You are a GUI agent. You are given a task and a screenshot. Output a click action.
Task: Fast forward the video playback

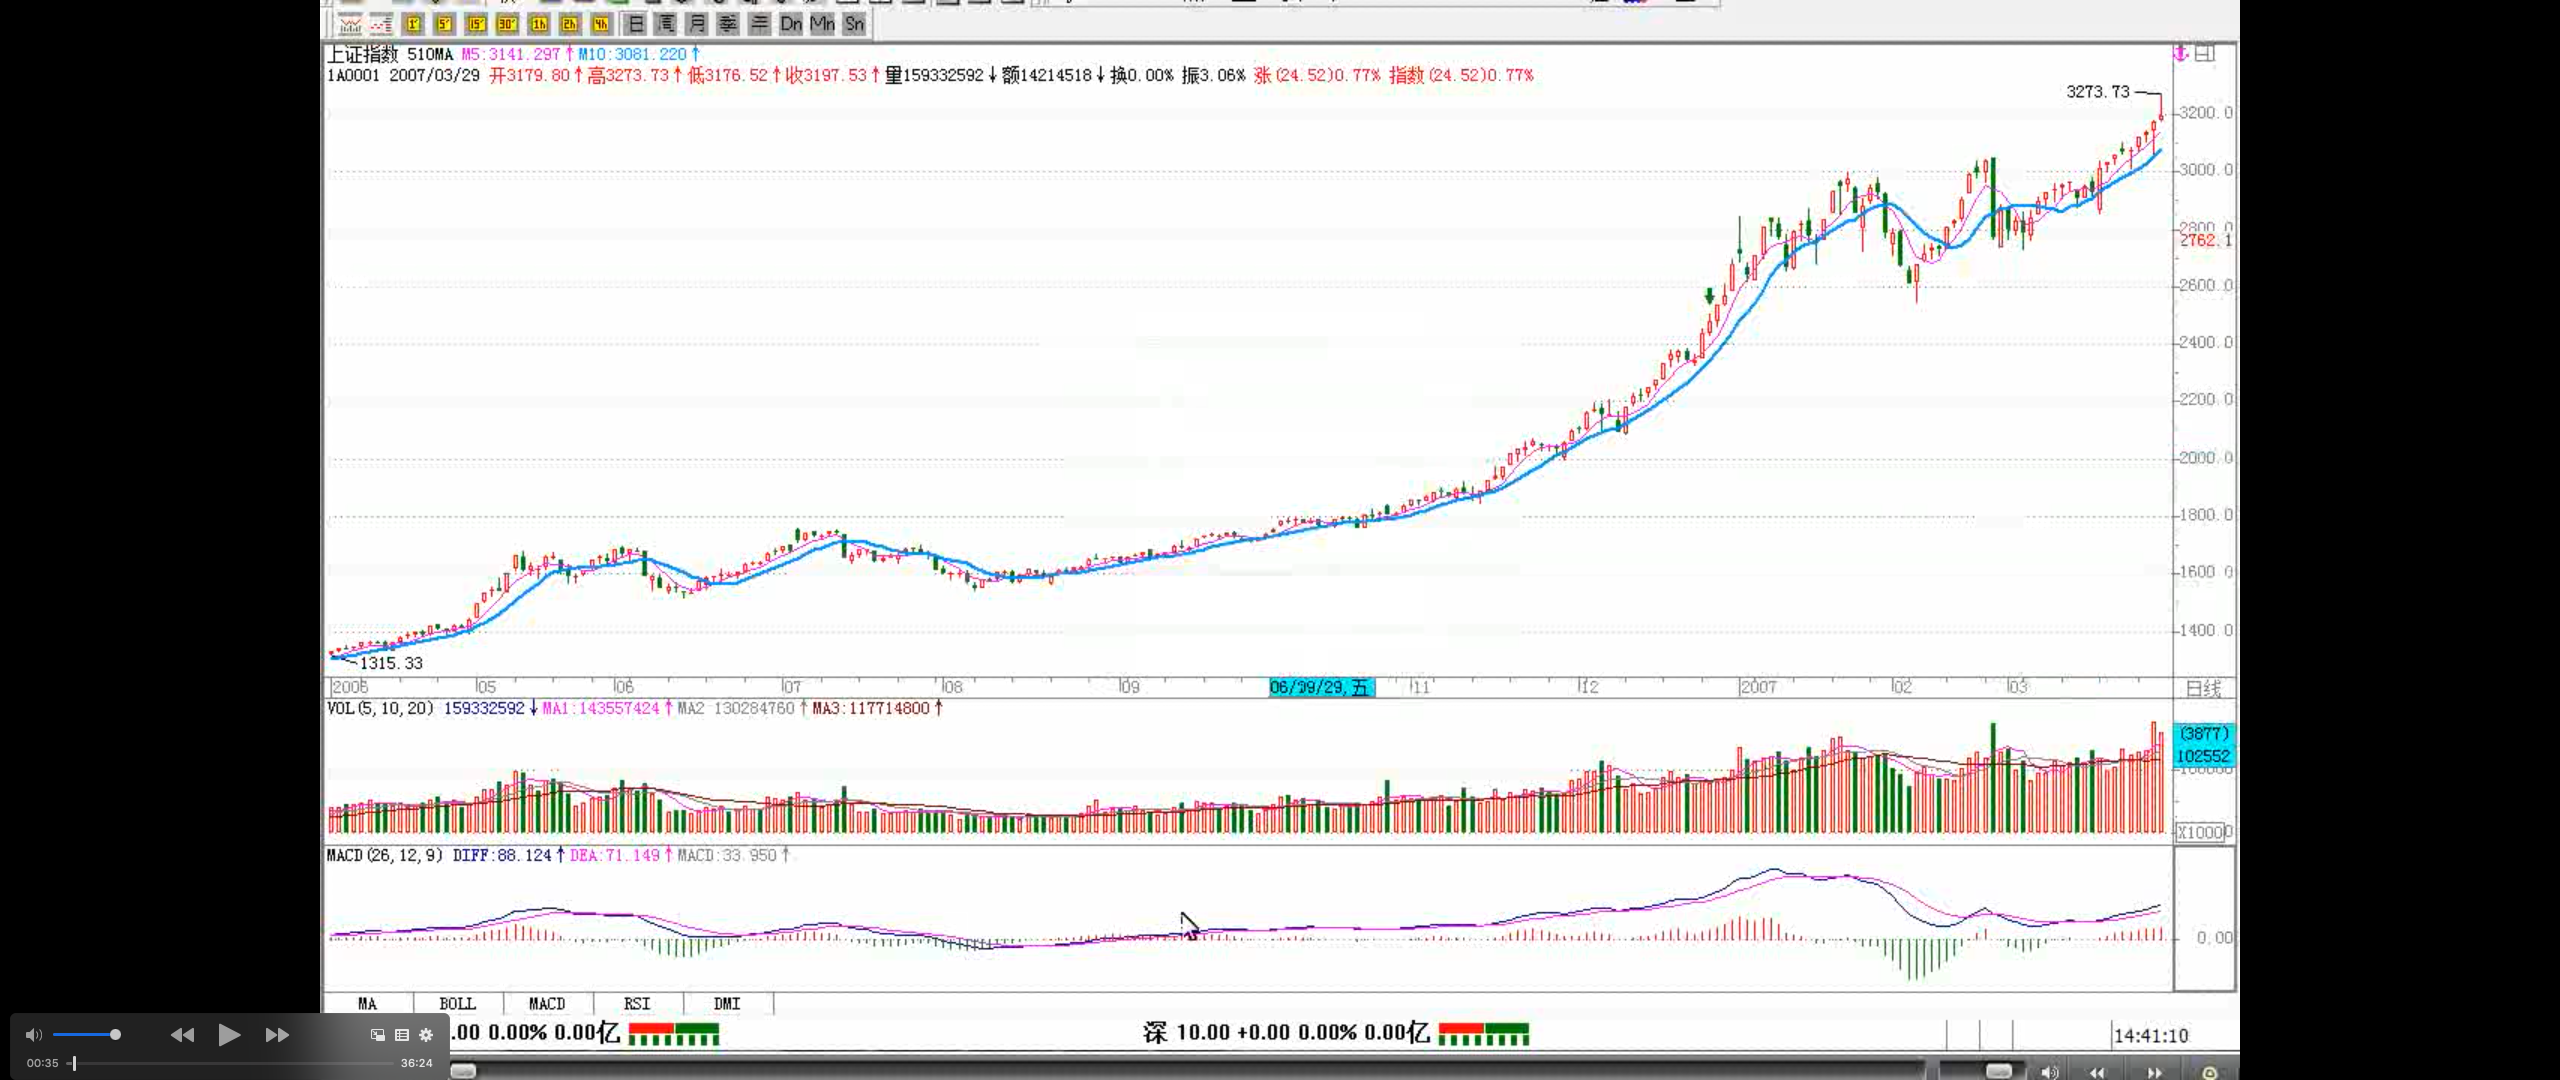277,1035
